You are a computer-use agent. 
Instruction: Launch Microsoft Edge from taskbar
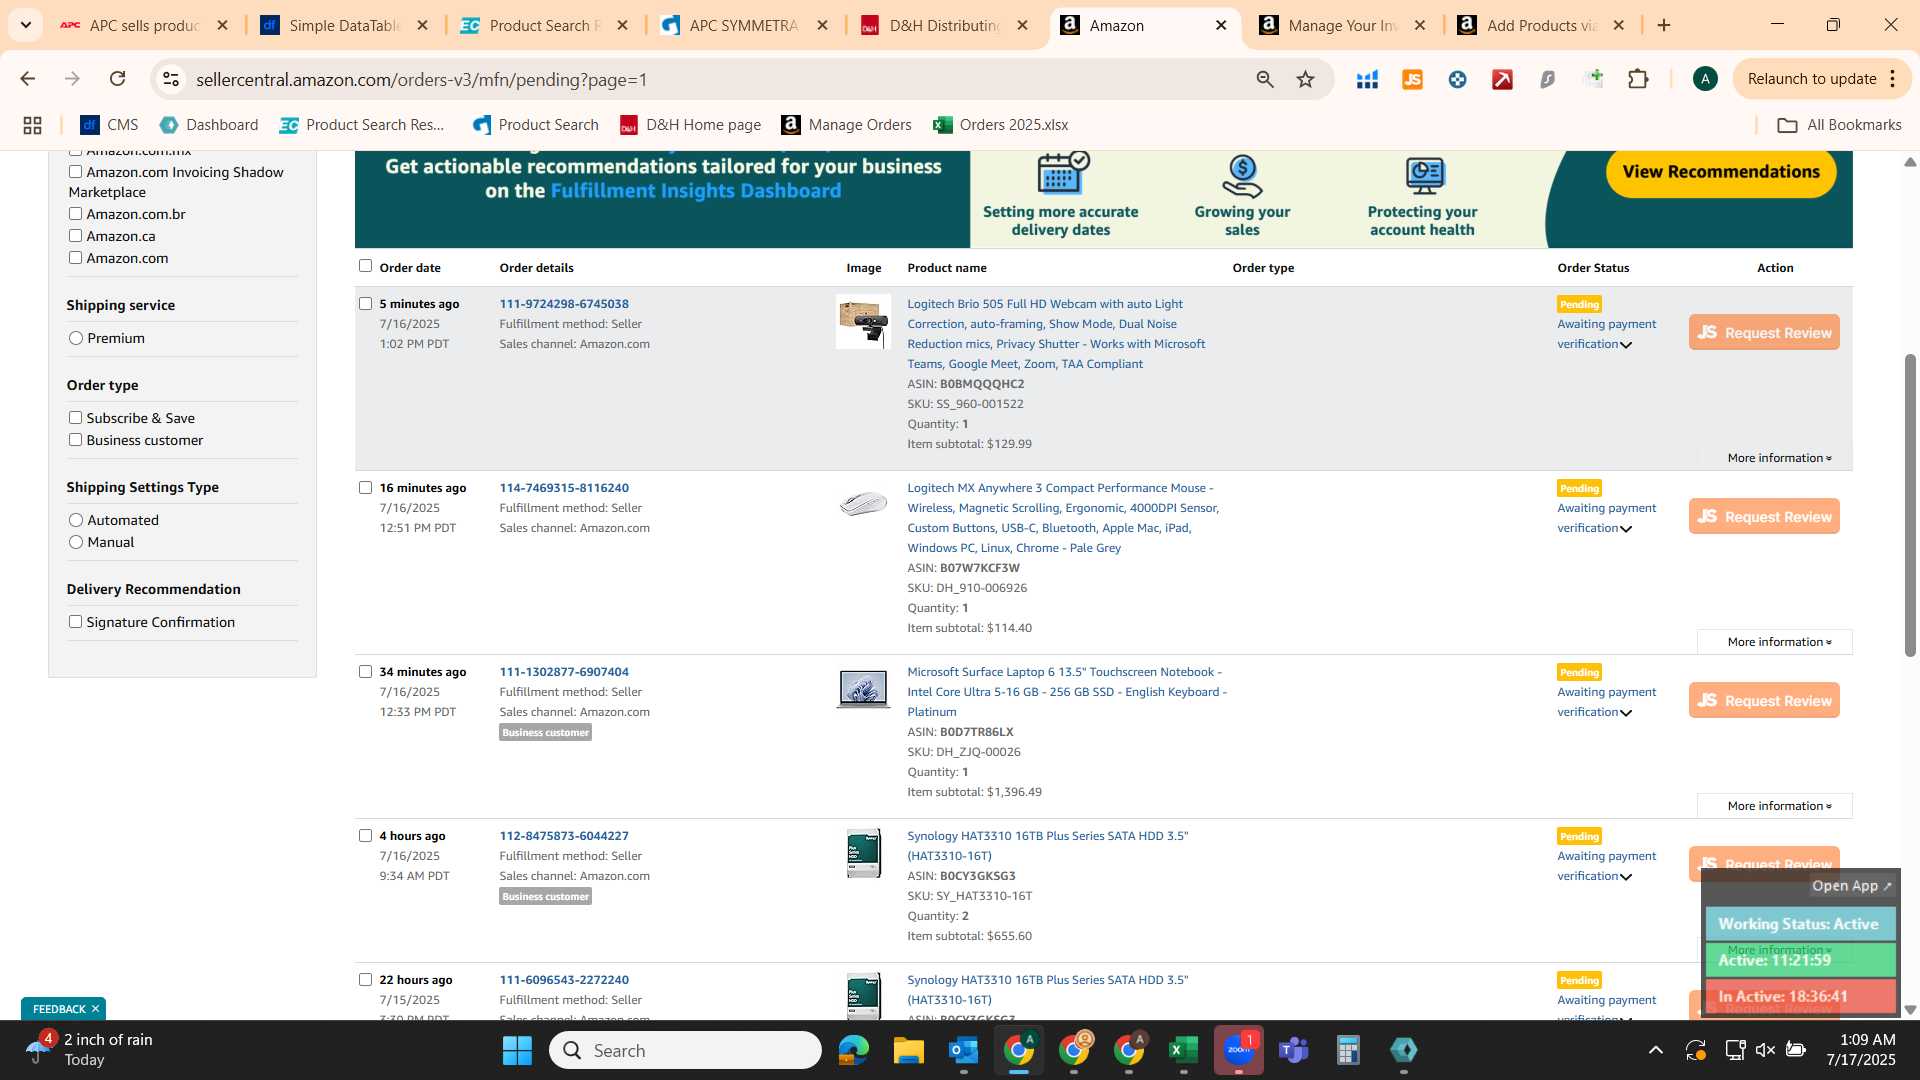click(x=853, y=1050)
